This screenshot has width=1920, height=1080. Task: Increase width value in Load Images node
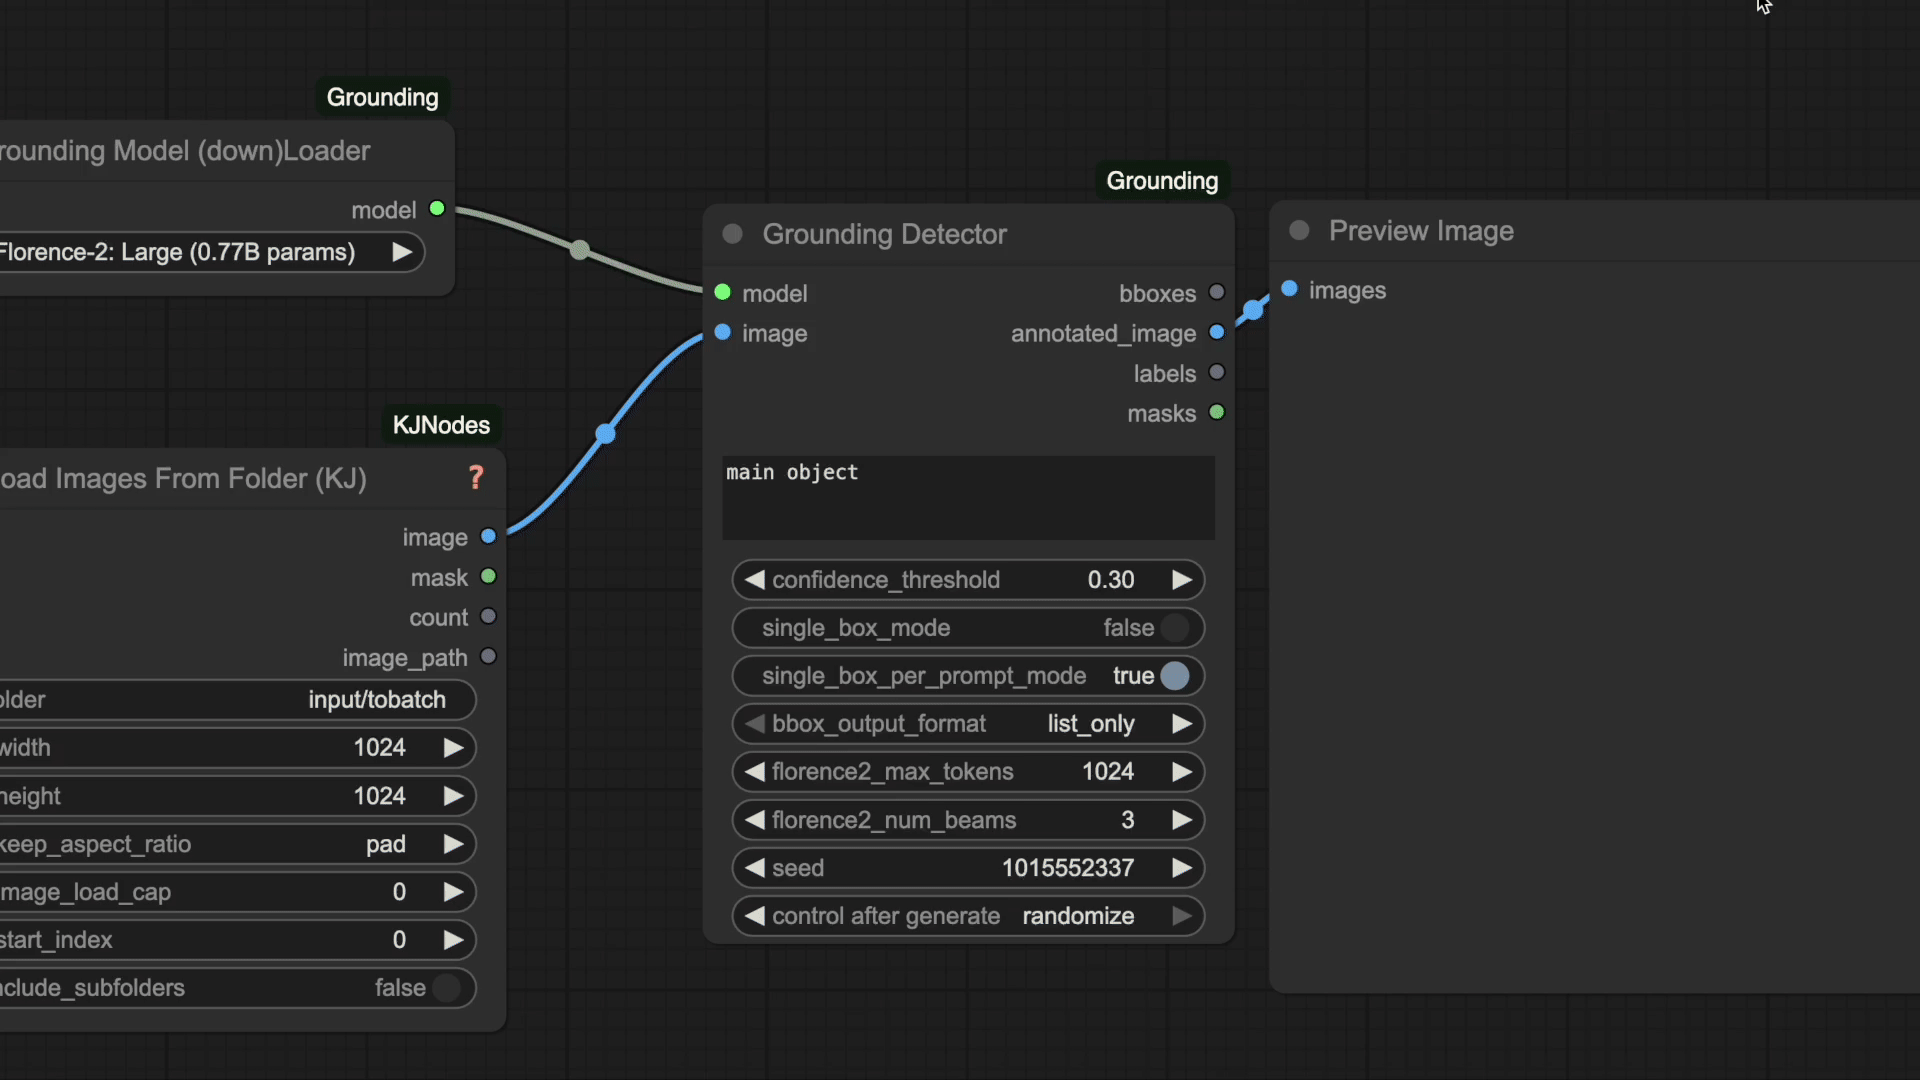tap(453, 748)
